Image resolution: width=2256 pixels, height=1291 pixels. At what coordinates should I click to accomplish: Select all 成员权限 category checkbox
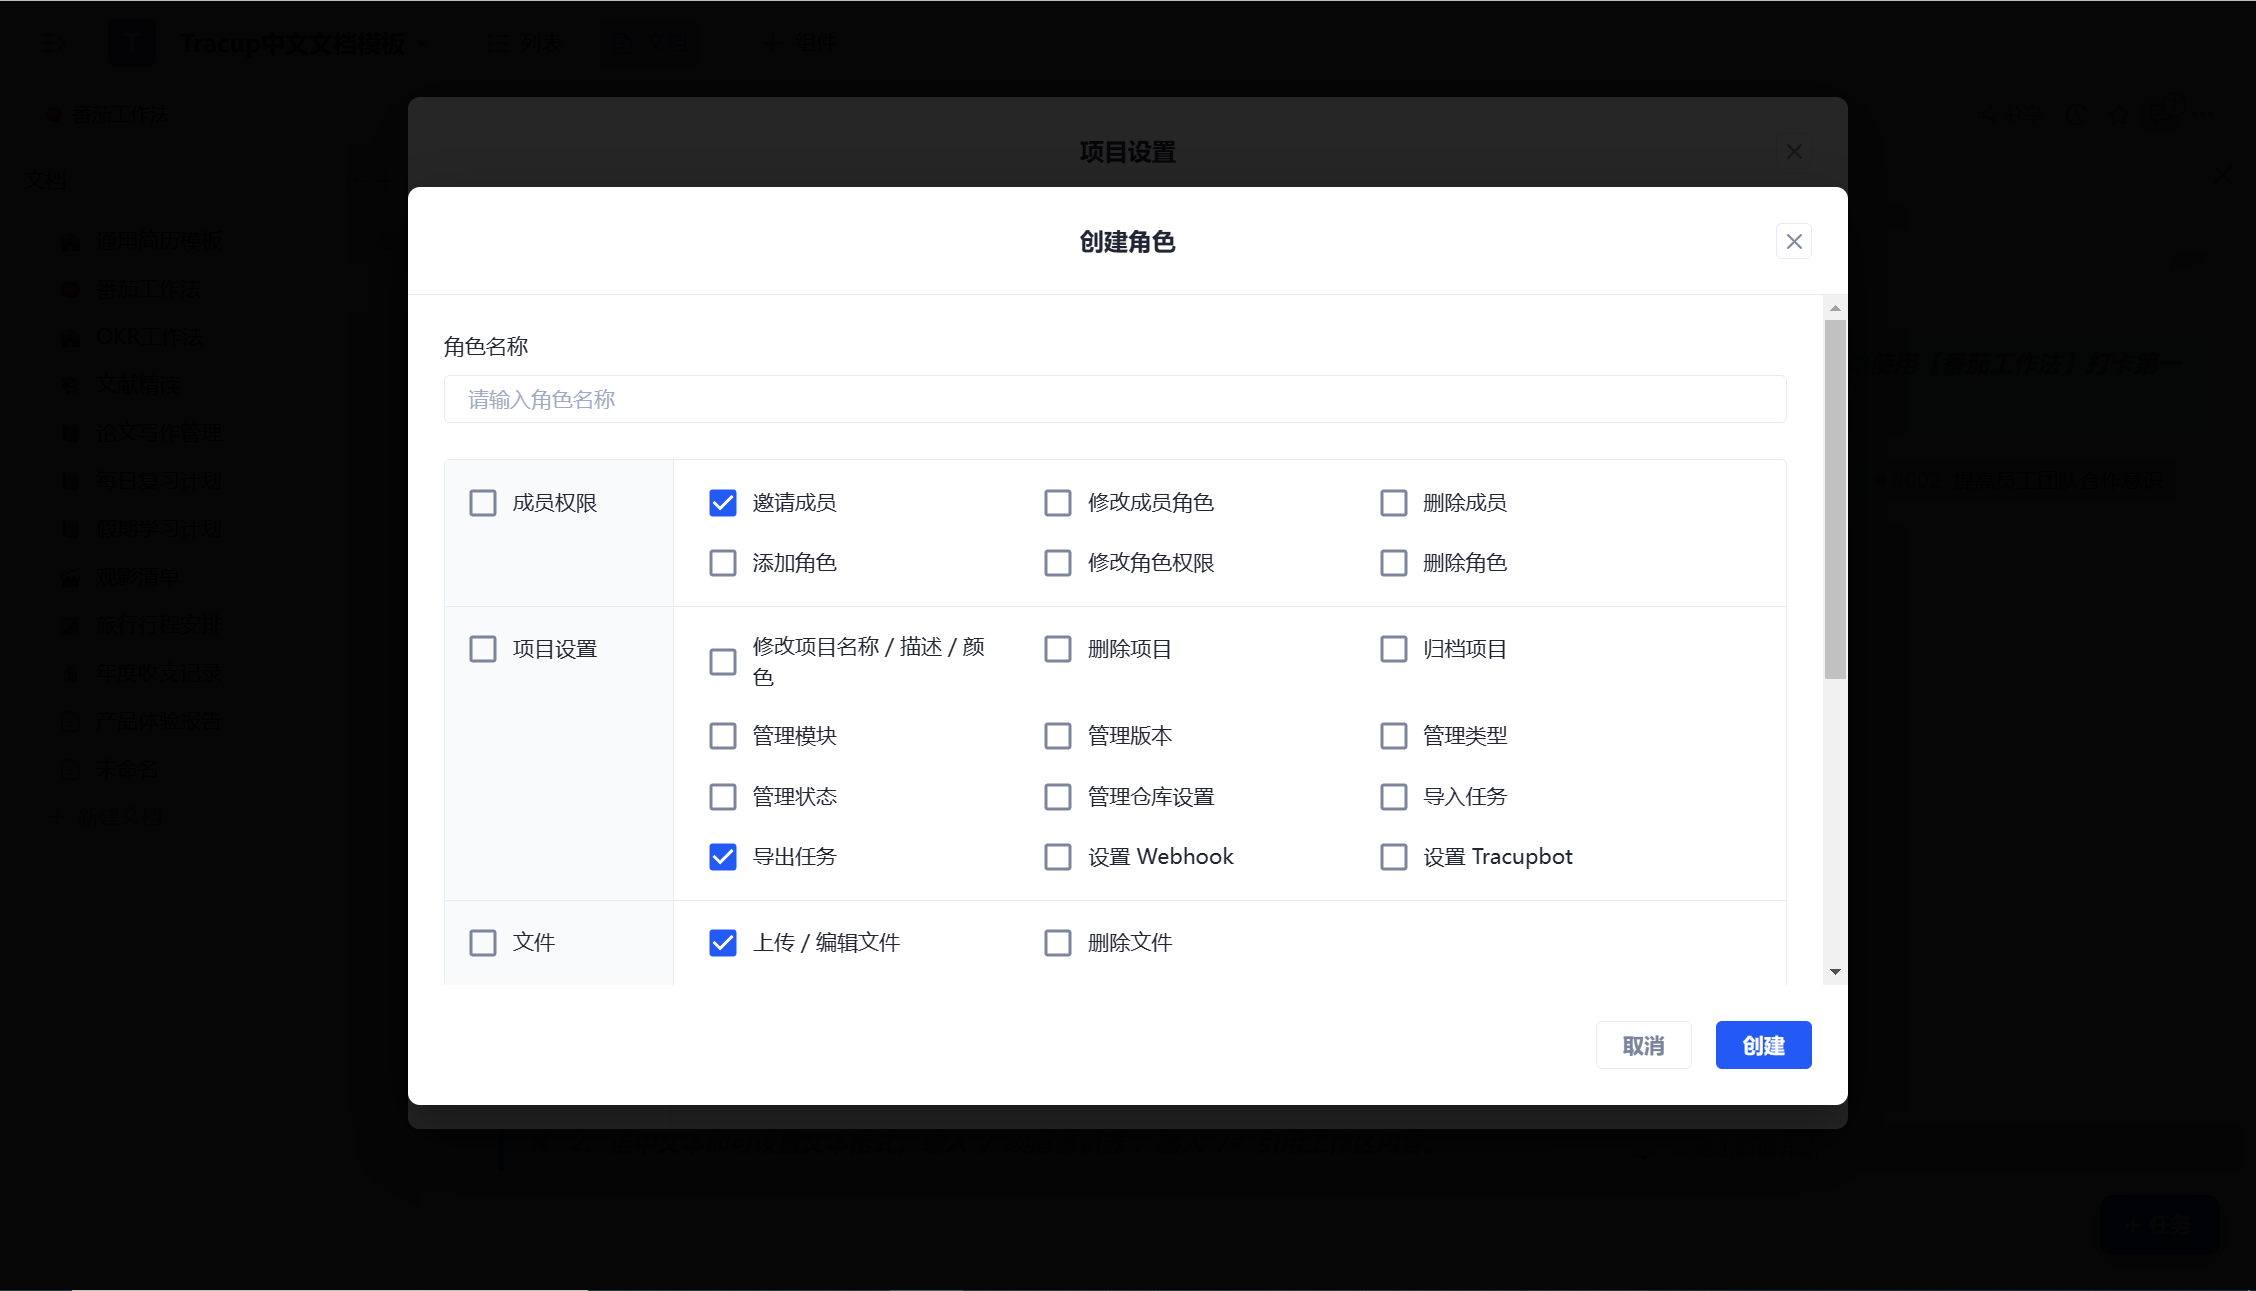coord(482,502)
